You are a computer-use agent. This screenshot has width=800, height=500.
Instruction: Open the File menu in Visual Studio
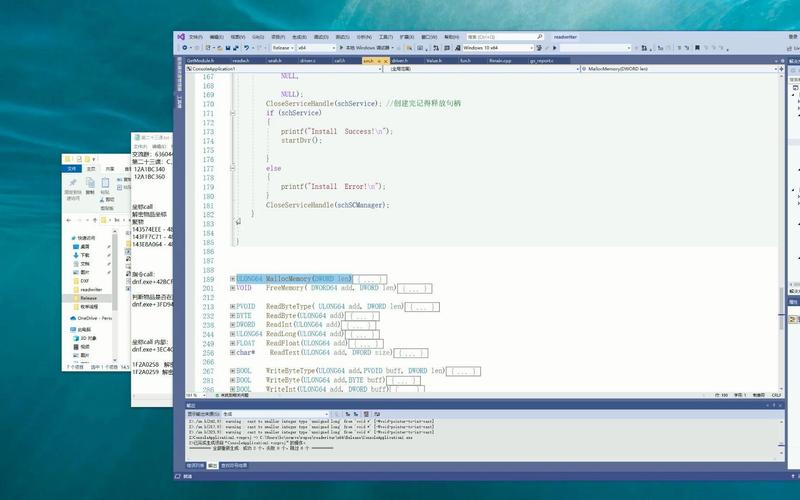coord(196,37)
